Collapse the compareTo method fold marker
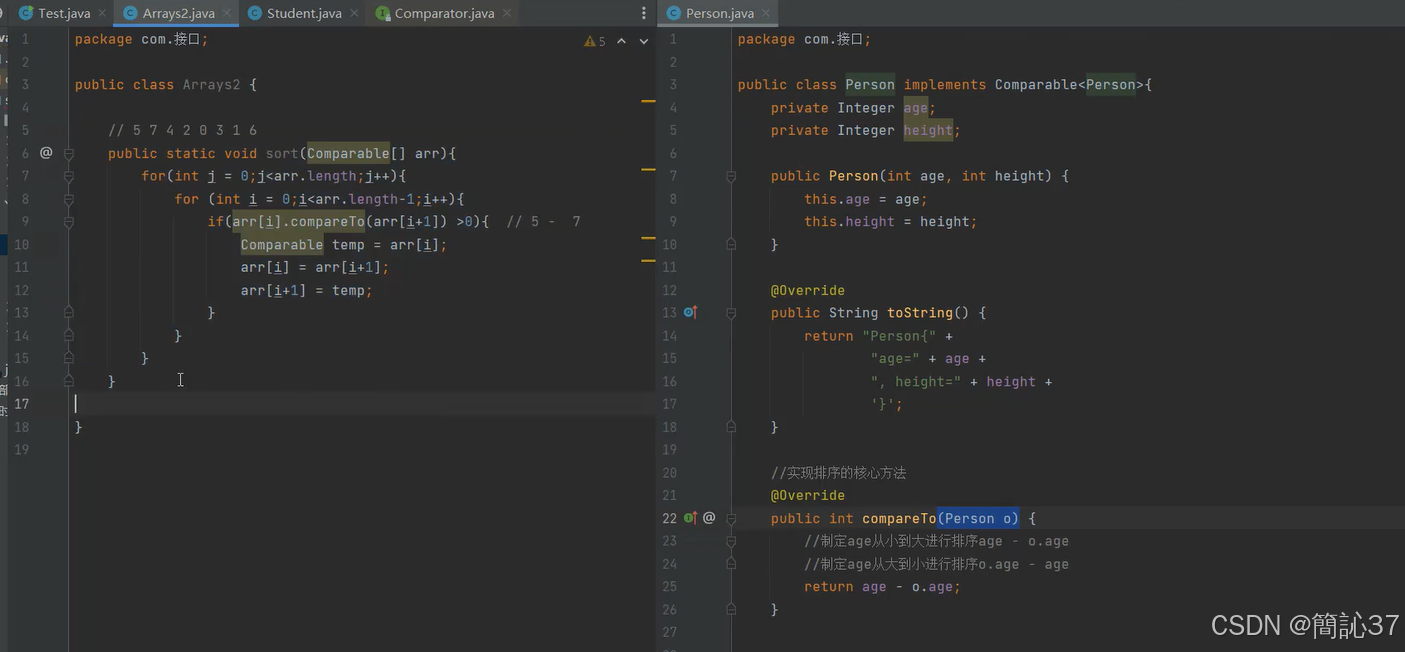The image size is (1405, 652). coord(731,518)
